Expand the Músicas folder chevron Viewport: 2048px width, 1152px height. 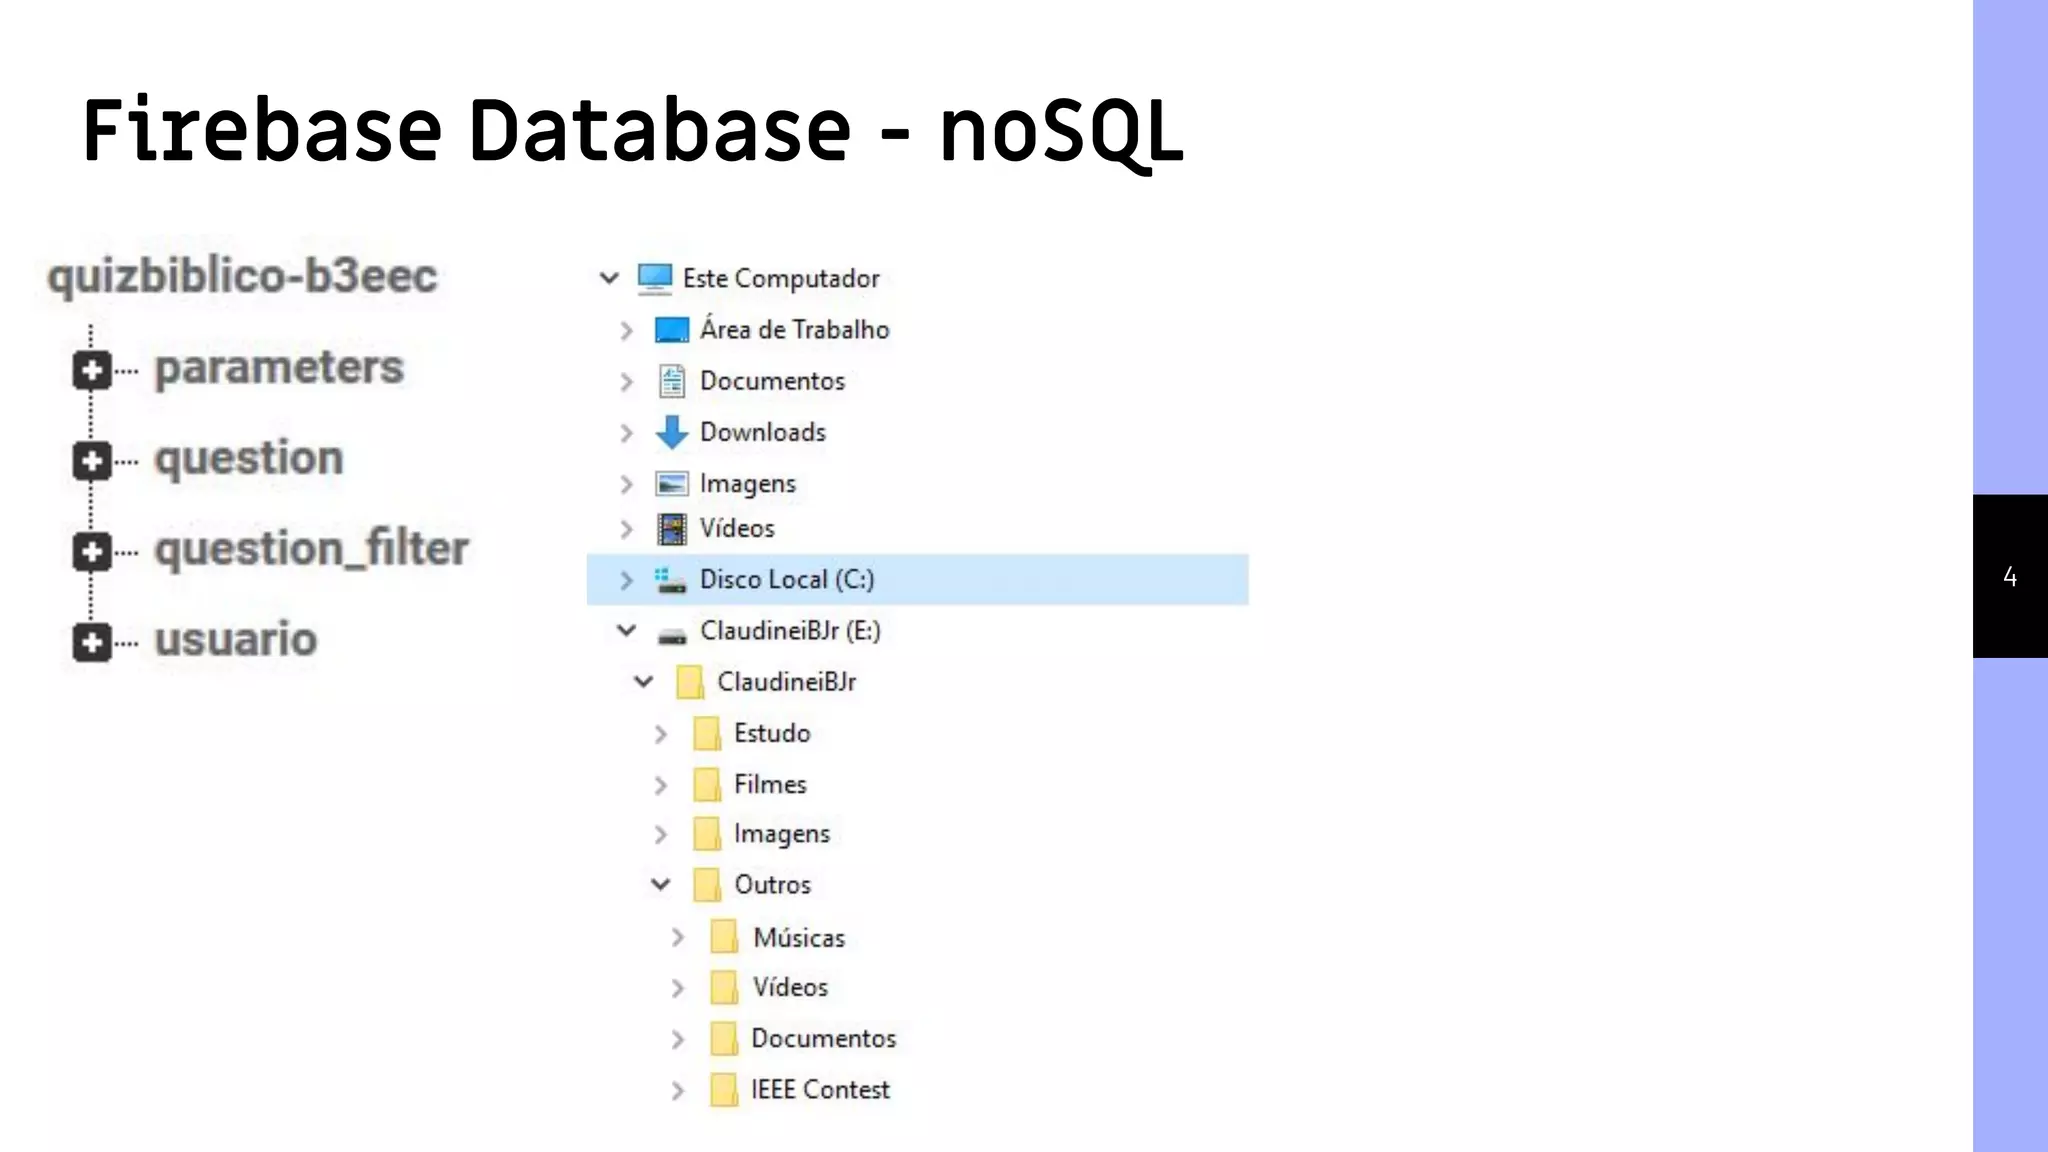678,938
